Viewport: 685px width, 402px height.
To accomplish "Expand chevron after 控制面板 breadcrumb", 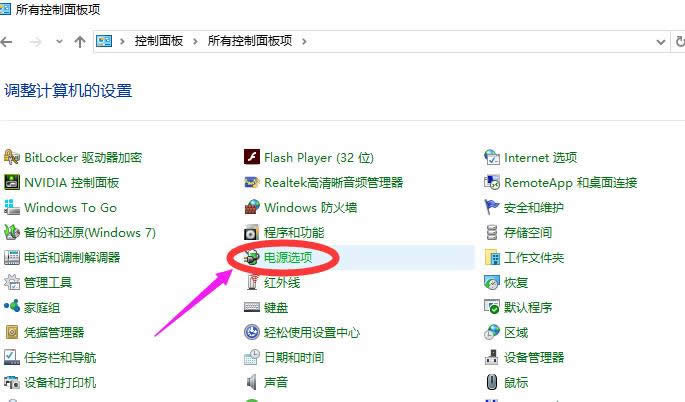I will (198, 41).
